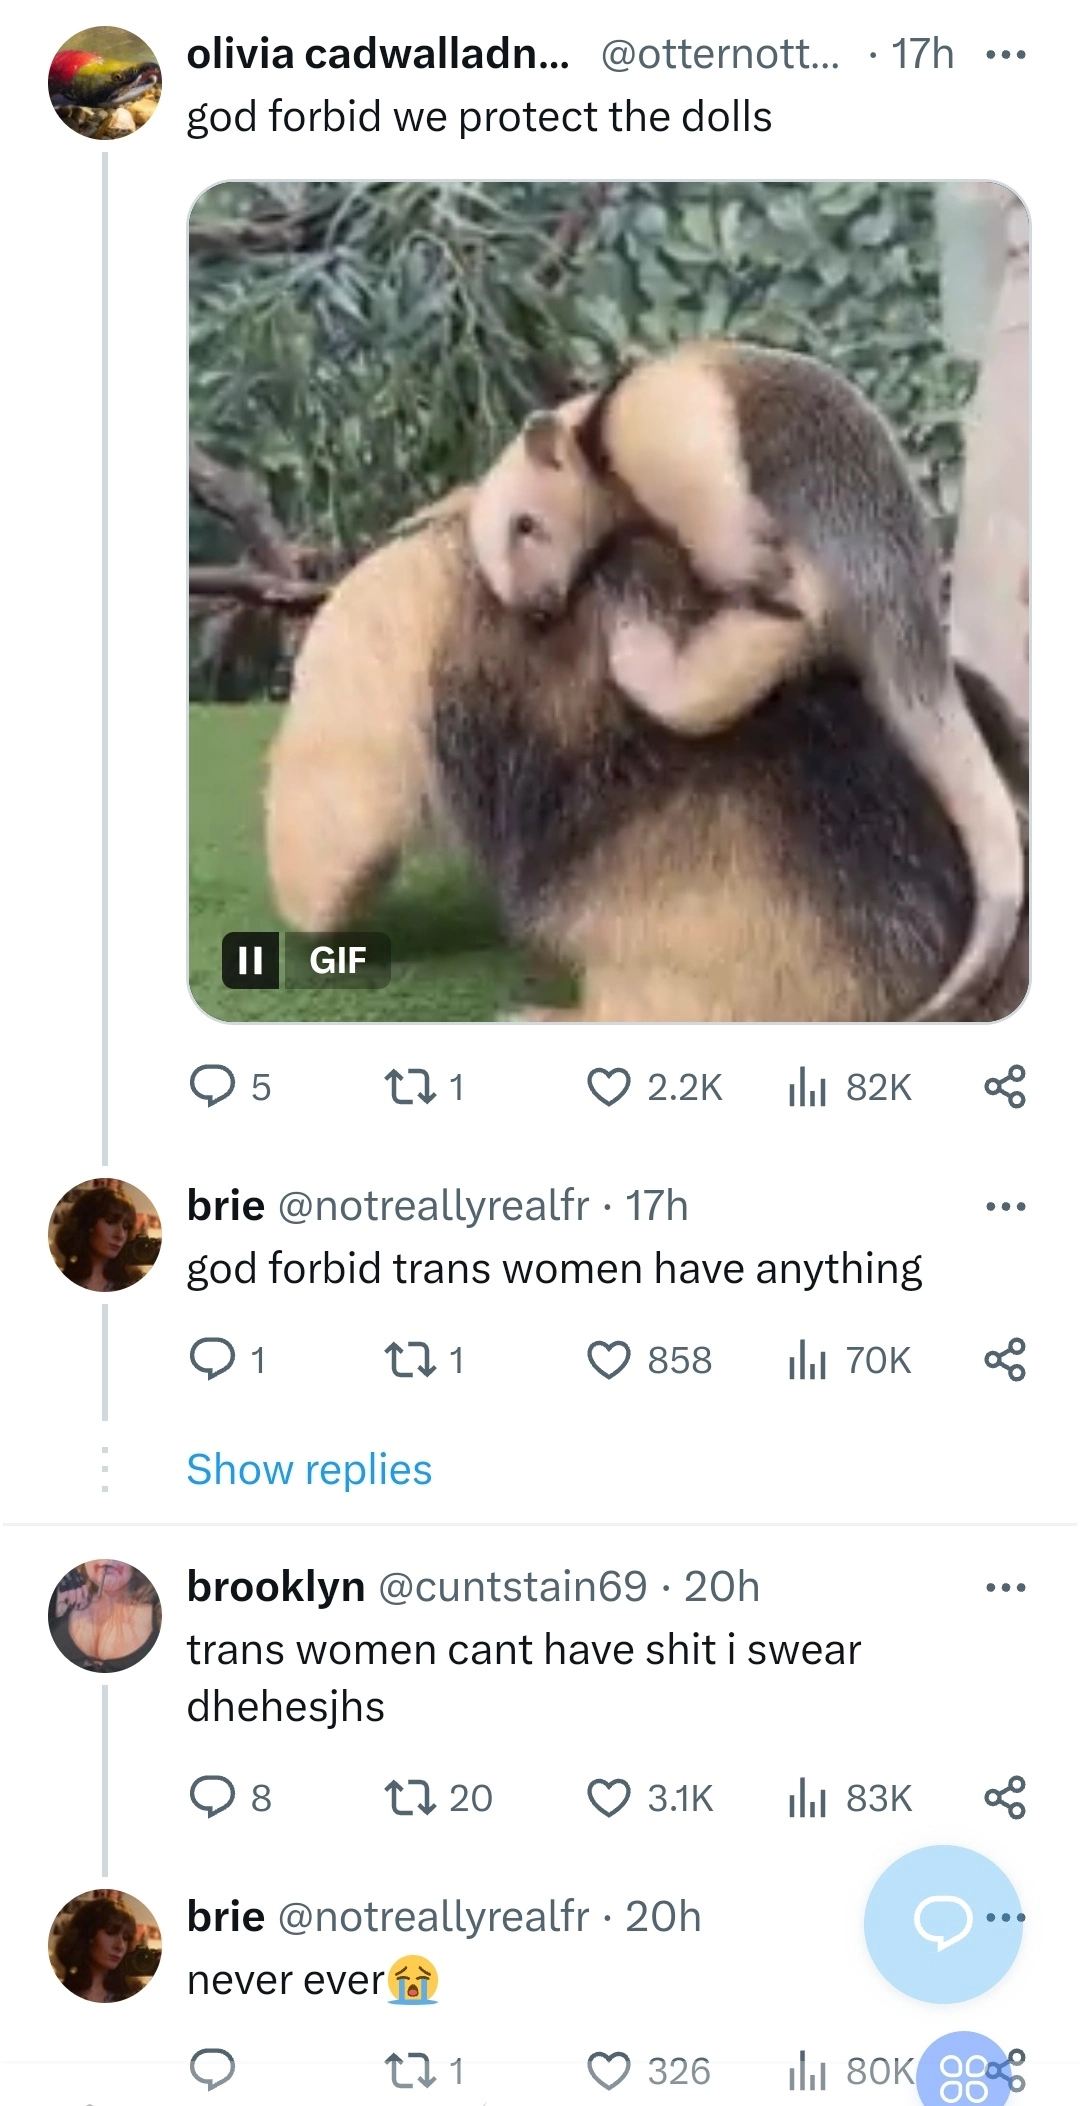This screenshot has height=2106, width=1080.
Task: Open more options on olivia's tweet
Action: (1005, 55)
